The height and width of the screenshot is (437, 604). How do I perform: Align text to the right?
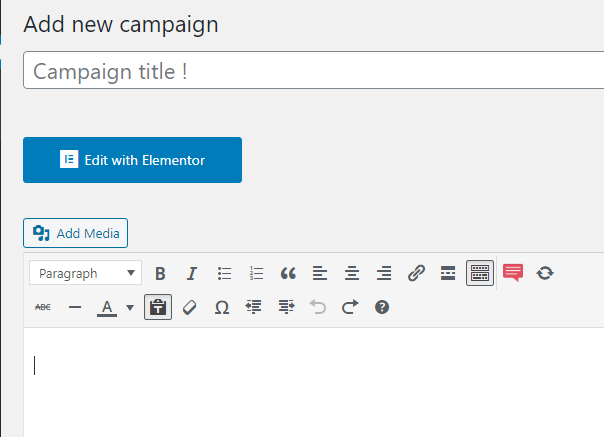pos(384,273)
